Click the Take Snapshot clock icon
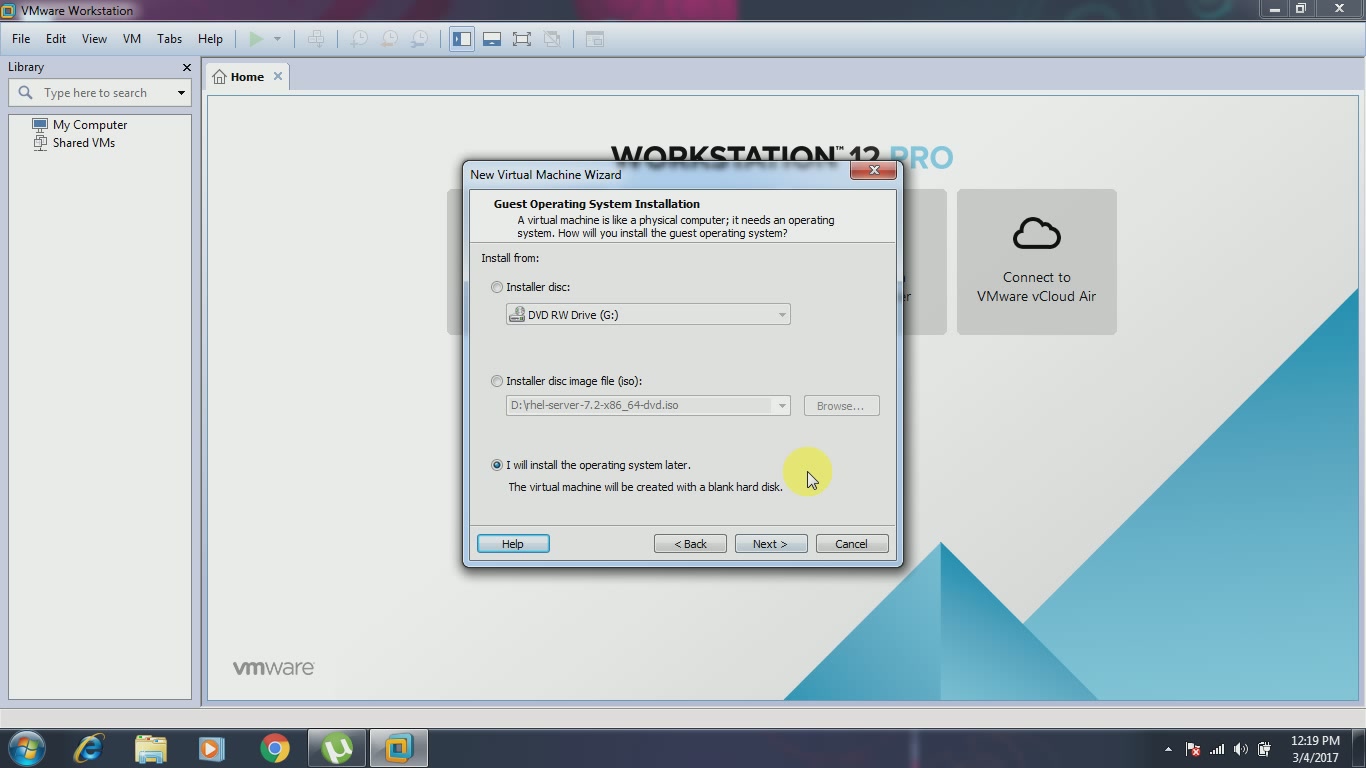This screenshot has width=1366, height=768. (x=359, y=39)
